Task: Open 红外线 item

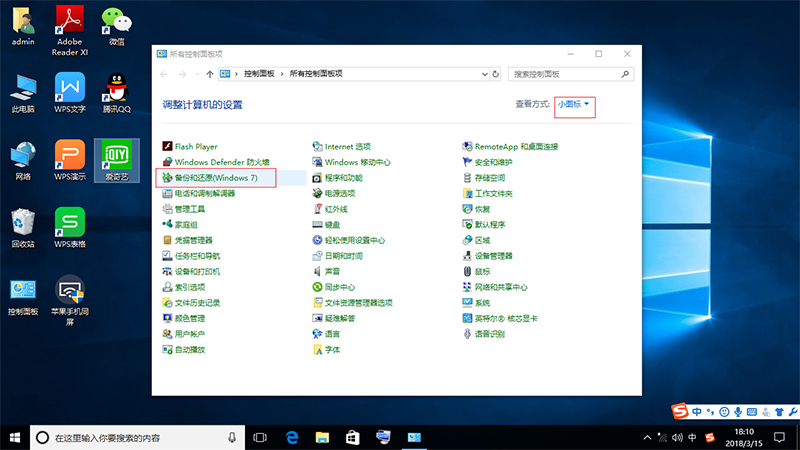Action: coord(330,209)
